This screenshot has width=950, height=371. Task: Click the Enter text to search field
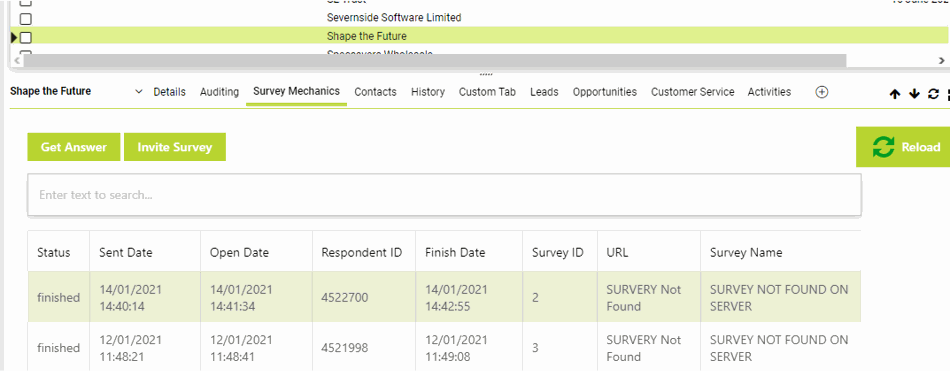click(444, 195)
